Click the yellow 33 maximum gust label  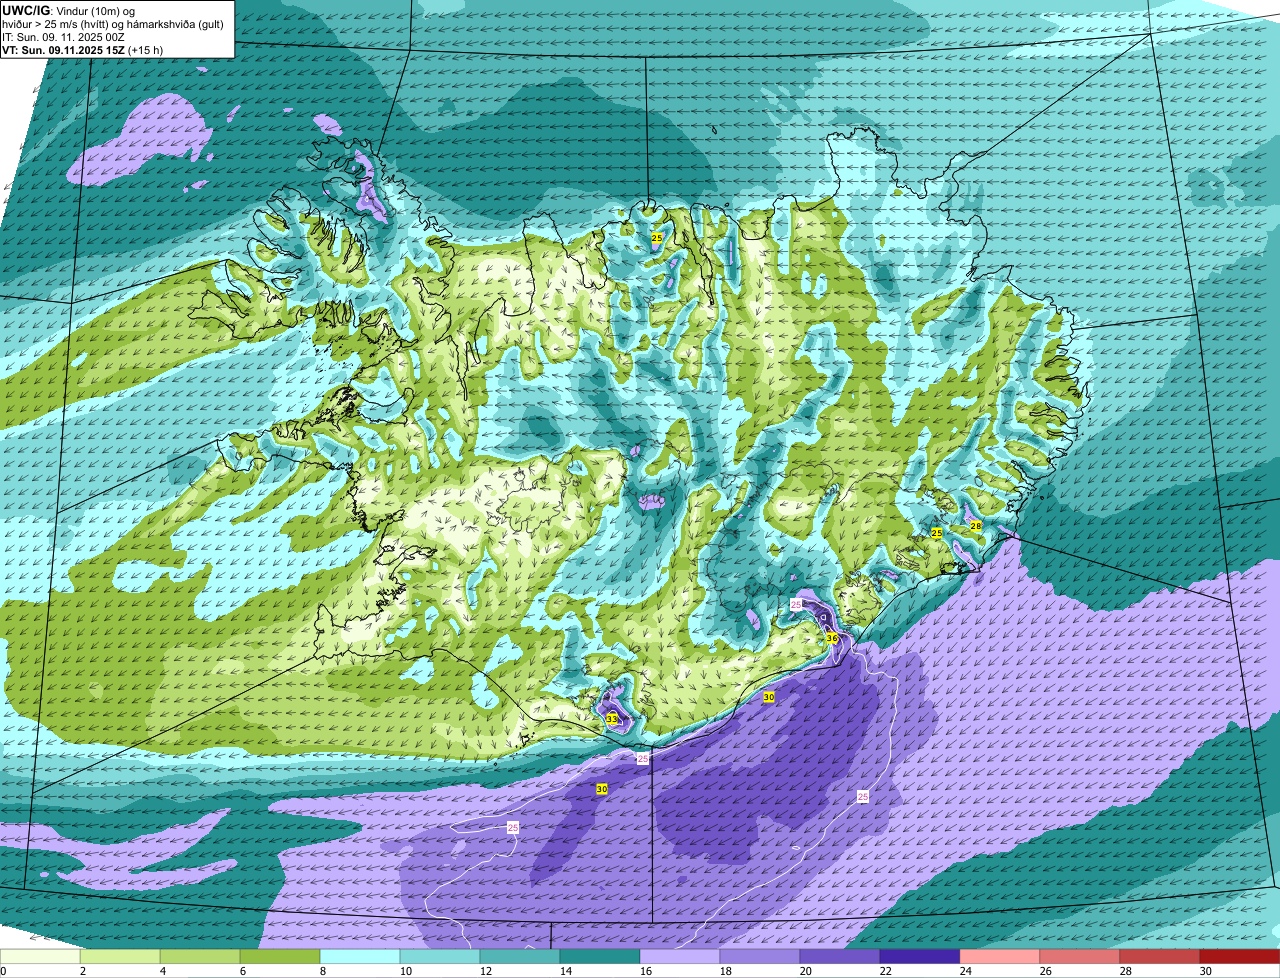click(612, 719)
